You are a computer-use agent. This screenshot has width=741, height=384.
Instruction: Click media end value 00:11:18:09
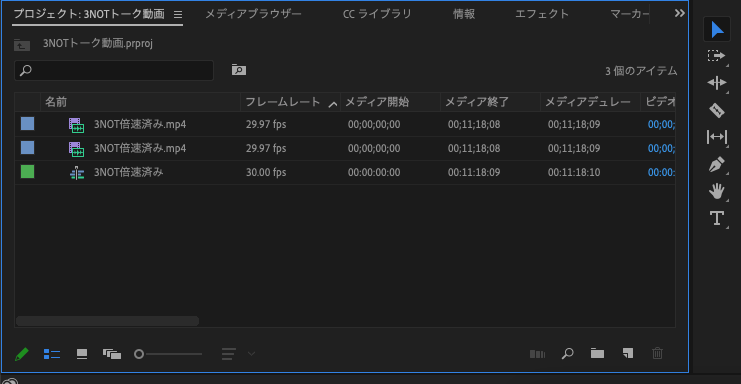click(x=474, y=172)
